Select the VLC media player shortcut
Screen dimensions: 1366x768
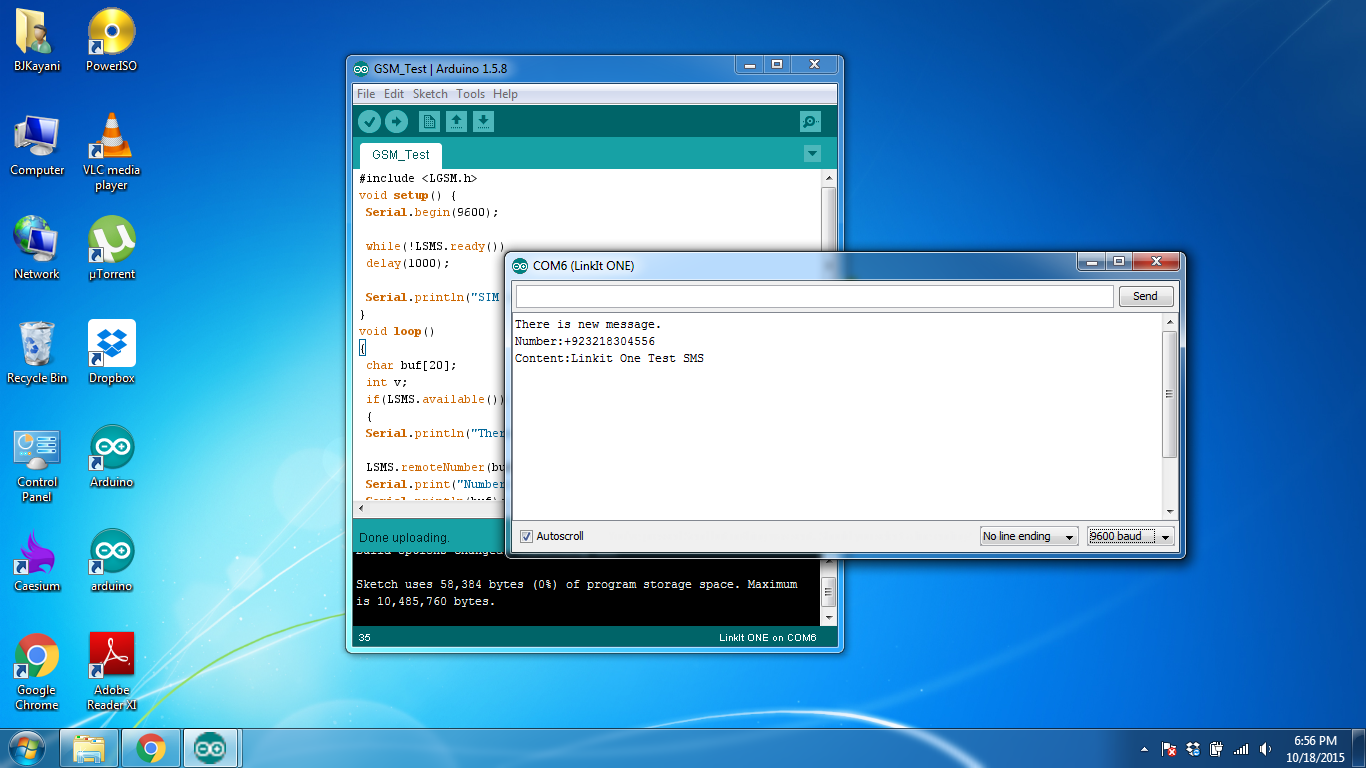111,152
